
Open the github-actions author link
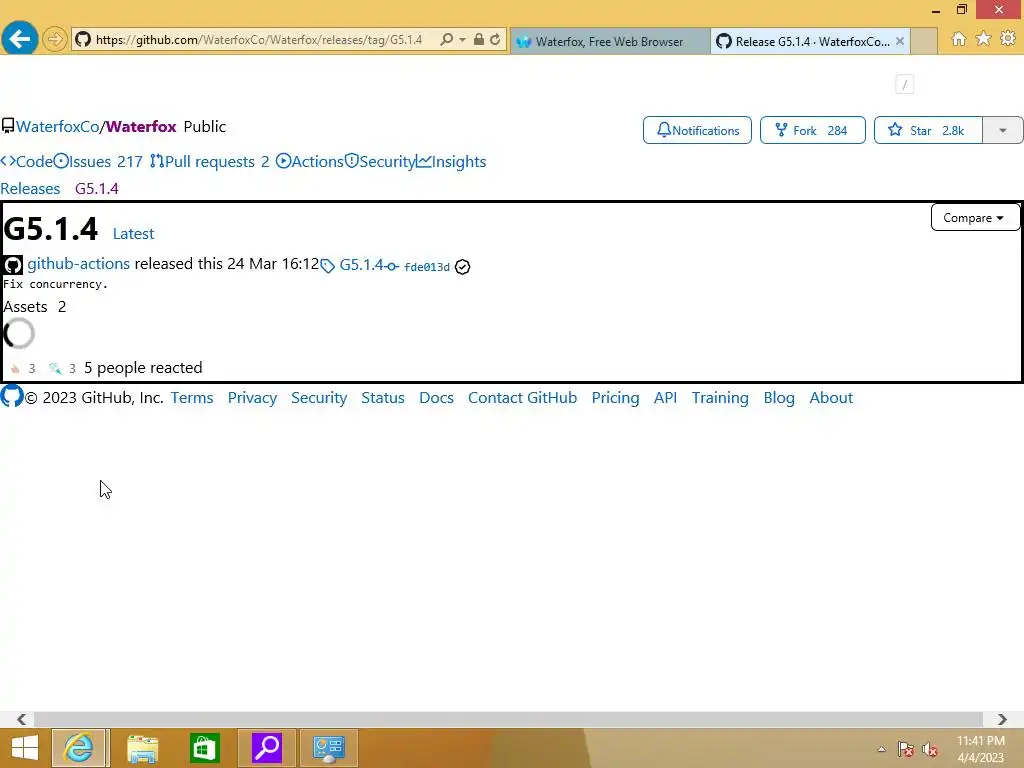click(78, 264)
